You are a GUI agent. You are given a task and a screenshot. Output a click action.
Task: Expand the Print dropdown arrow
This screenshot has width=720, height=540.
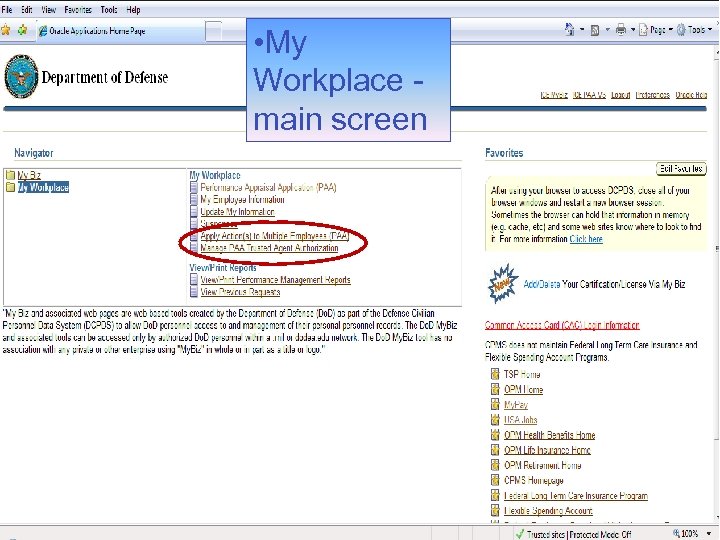(x=632, y=30)
